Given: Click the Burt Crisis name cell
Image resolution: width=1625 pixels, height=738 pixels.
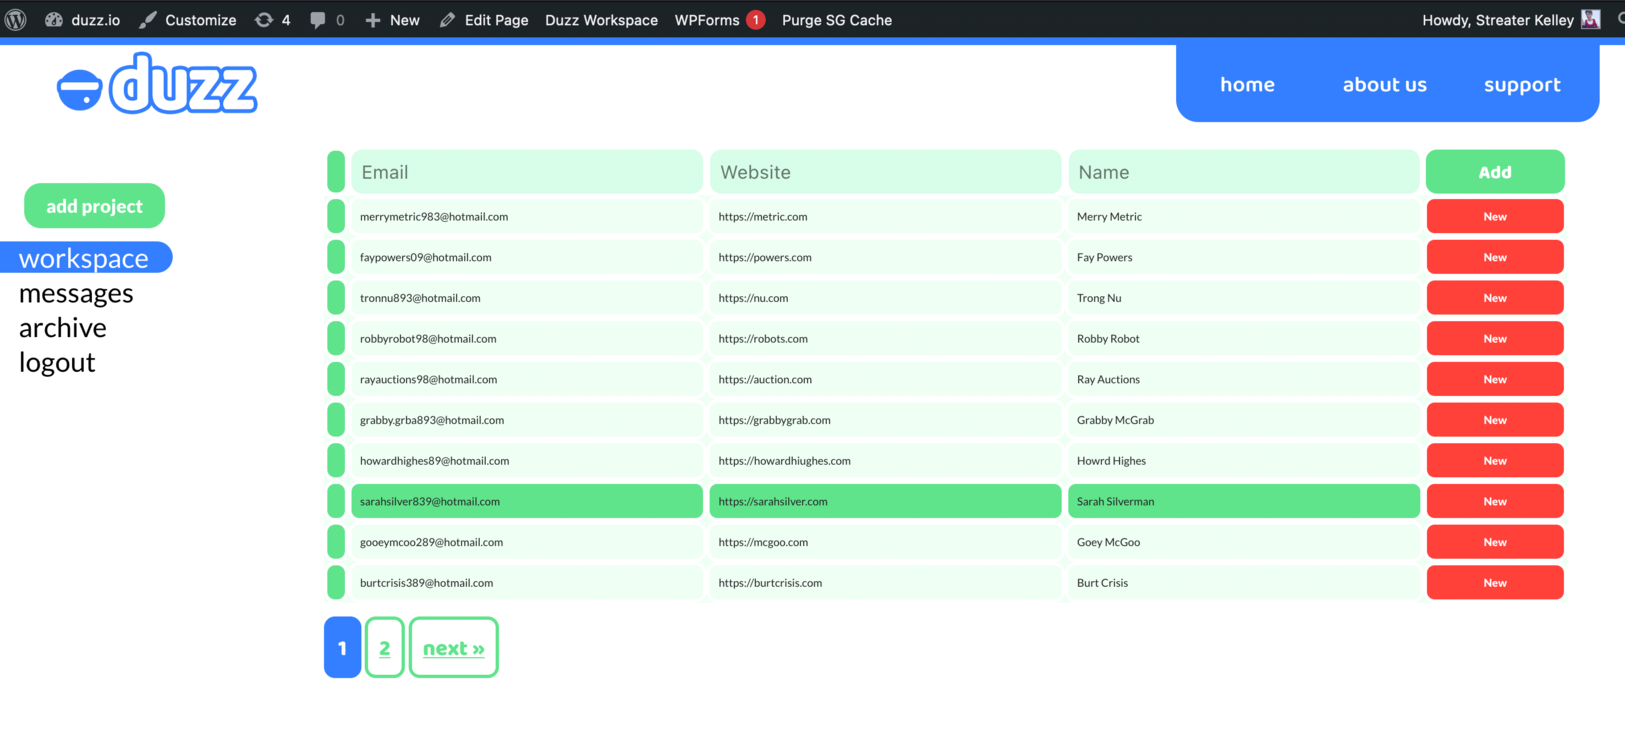Looking at the screenshot, I should (1244, 582).
